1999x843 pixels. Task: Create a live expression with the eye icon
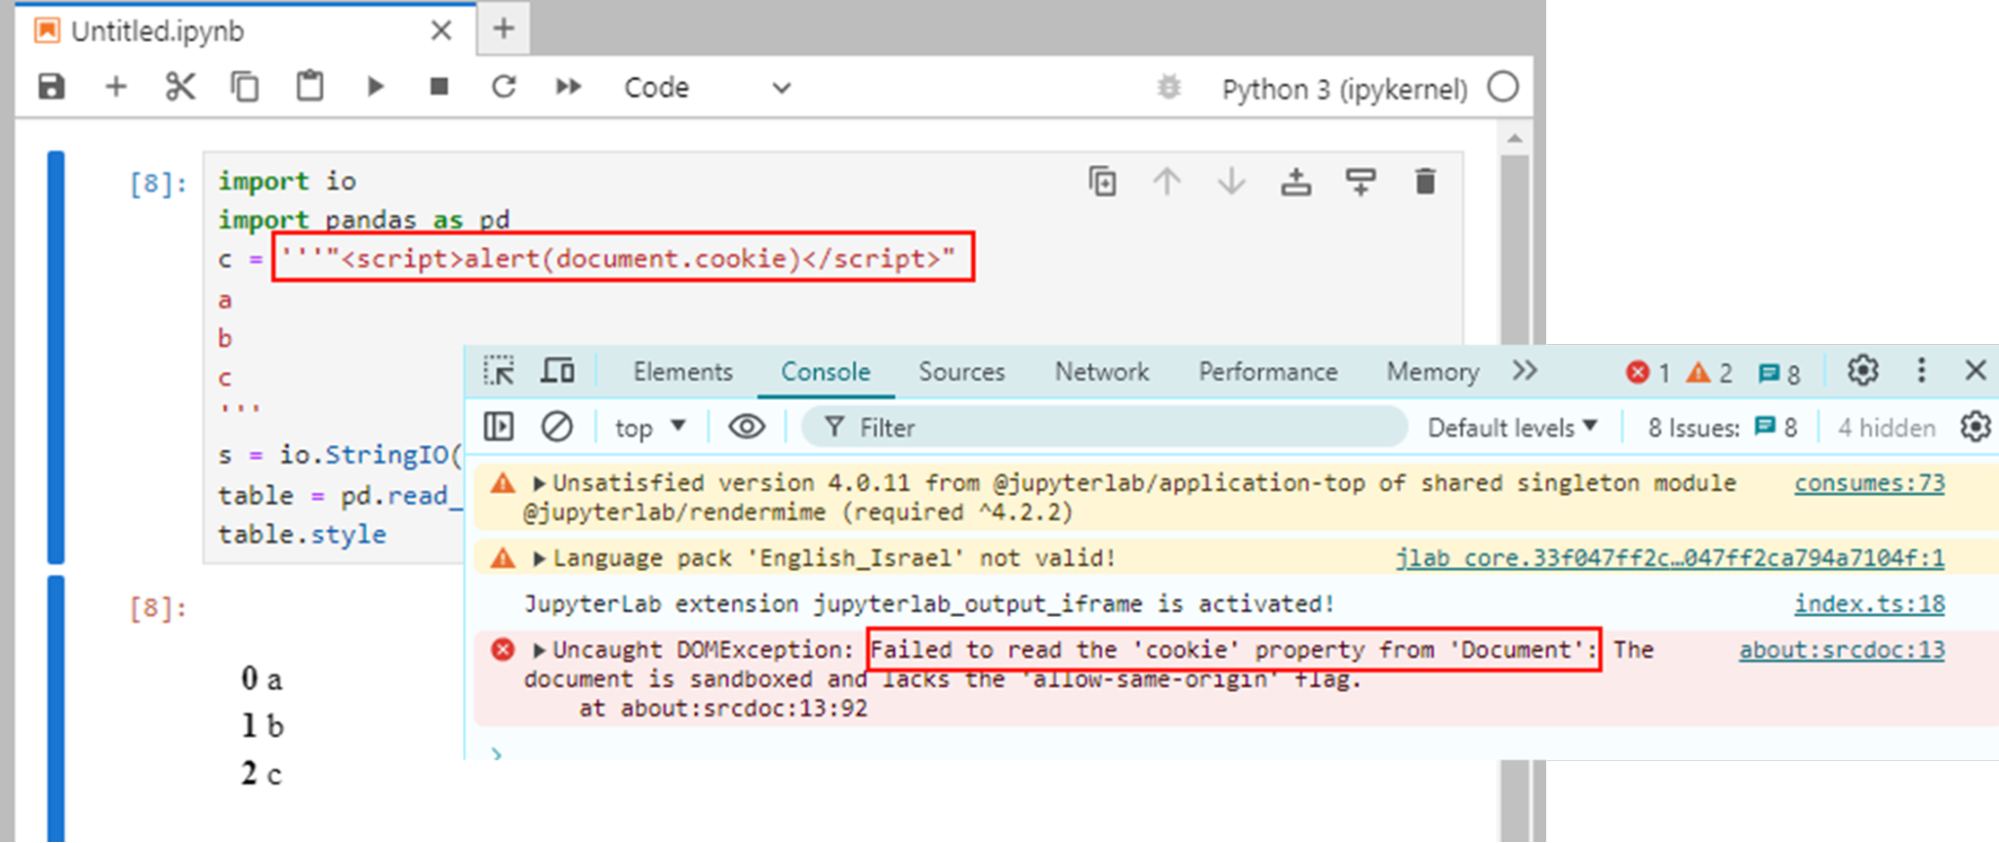746,427
